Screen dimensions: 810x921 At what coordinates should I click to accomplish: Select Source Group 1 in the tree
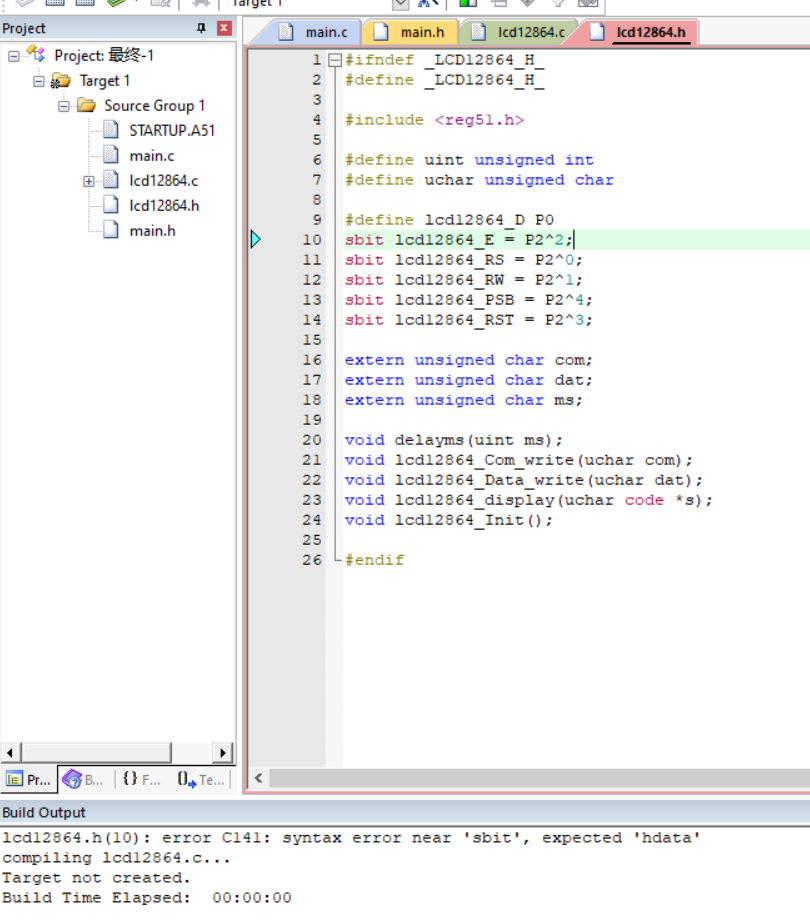(154, 106)
